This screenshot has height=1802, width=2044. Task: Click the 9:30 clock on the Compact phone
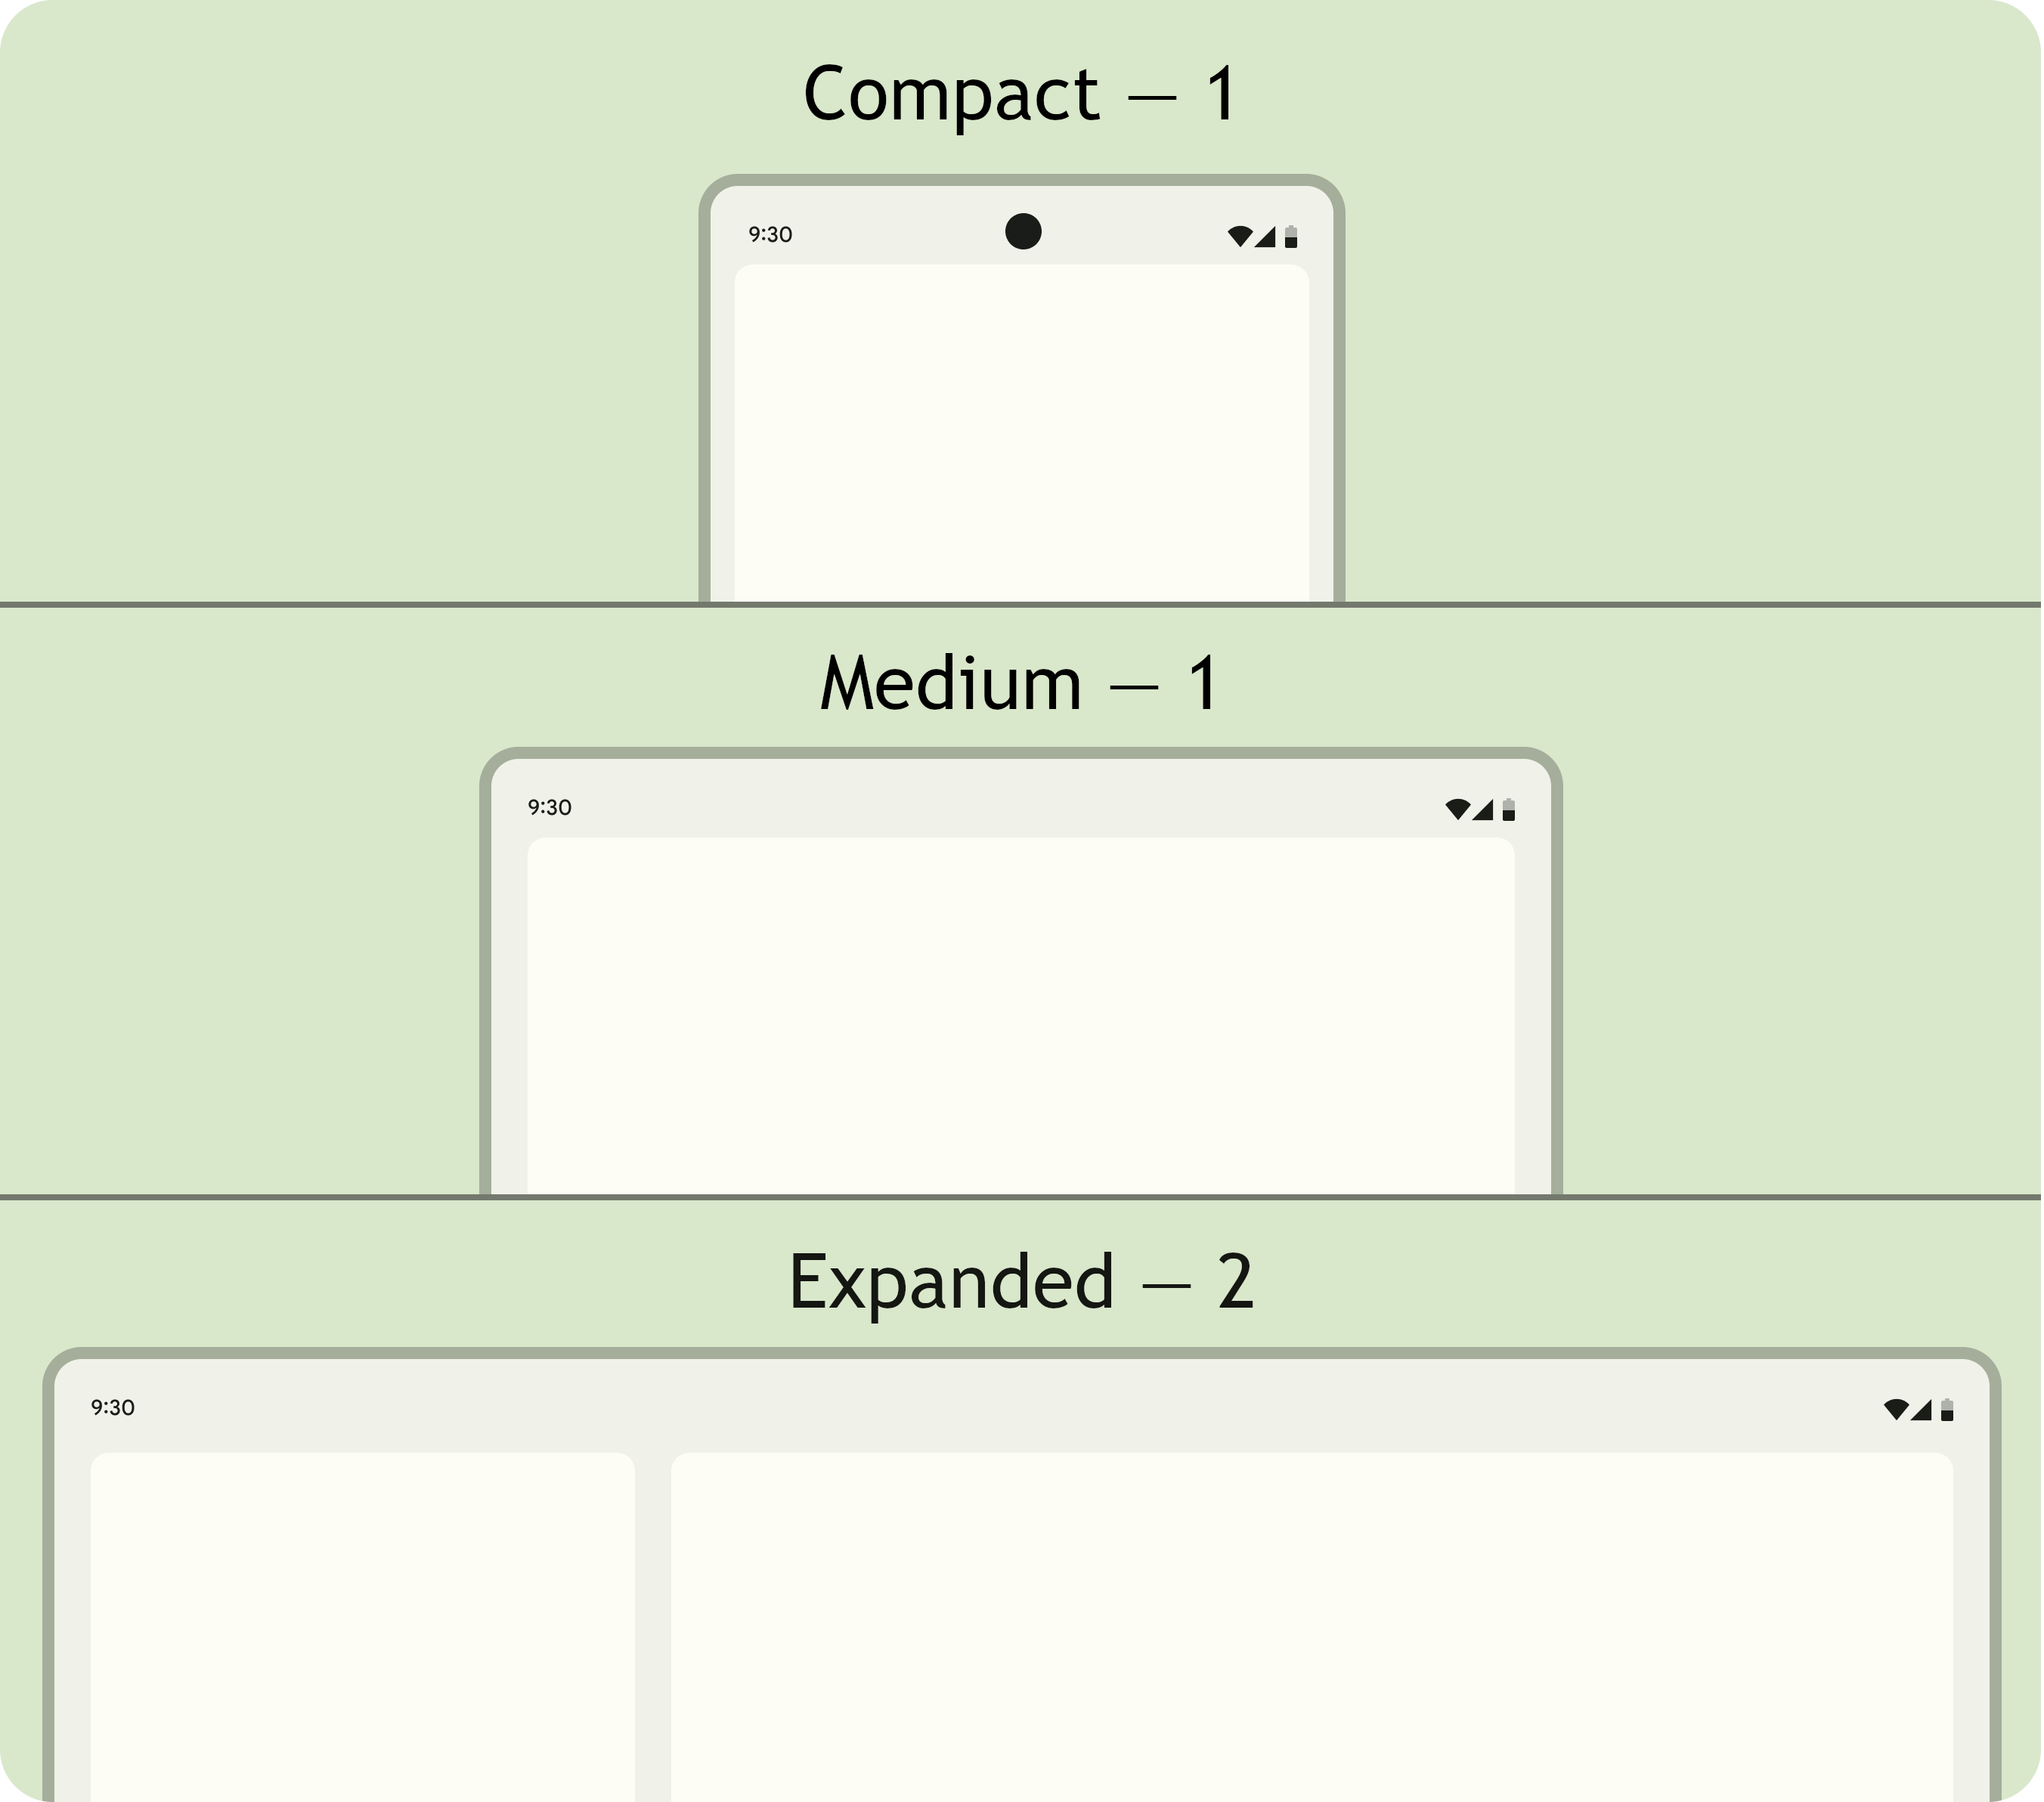pos(770,234)
